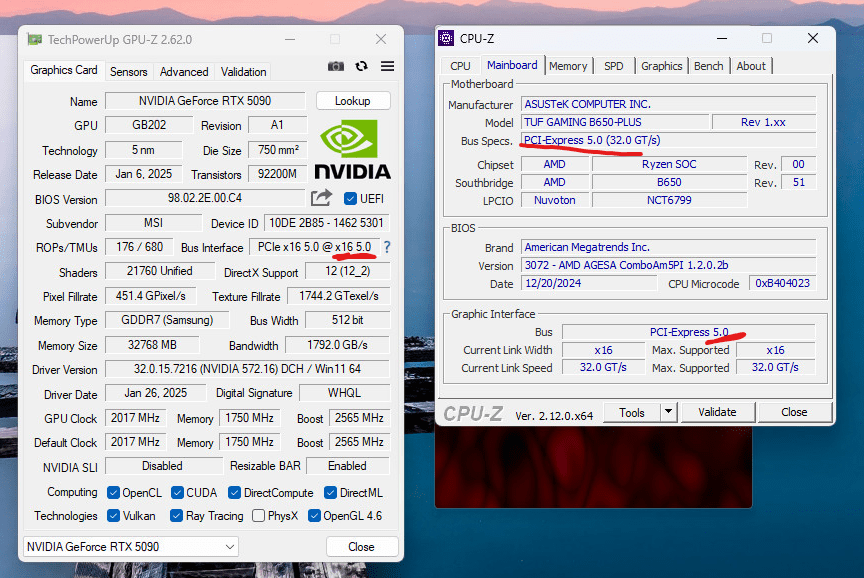Viewport: 864px width, 578px height.
Task: Toggle the DirectCompute checkbox
Action: click(x=234, y=493)
